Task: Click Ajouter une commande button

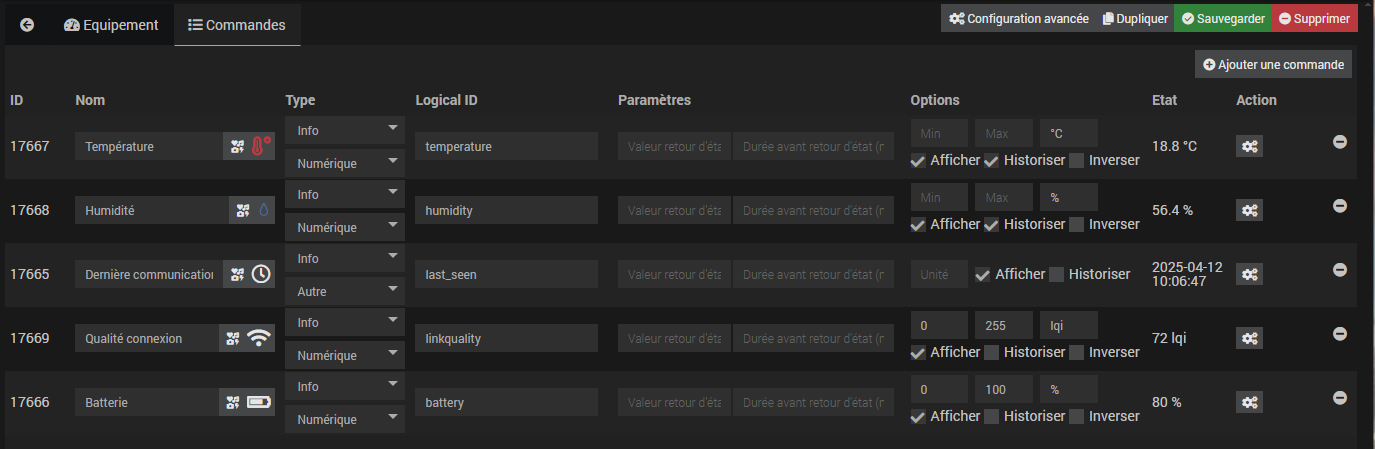Action: (1274, 64)
